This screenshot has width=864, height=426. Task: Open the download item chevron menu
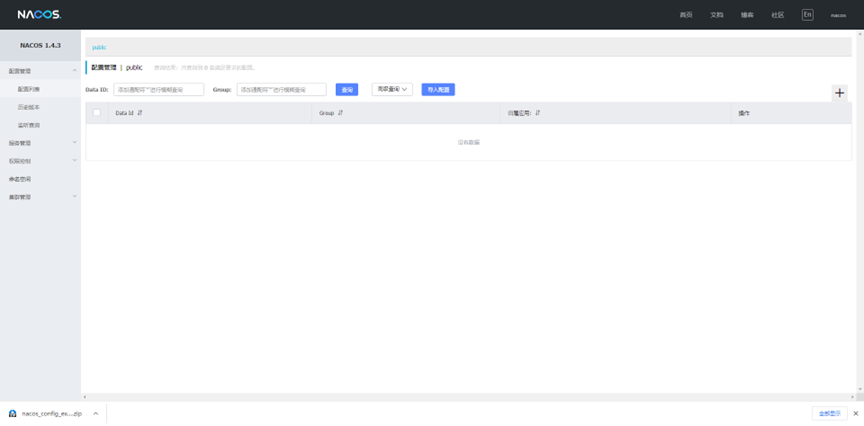tap(95, 413)
